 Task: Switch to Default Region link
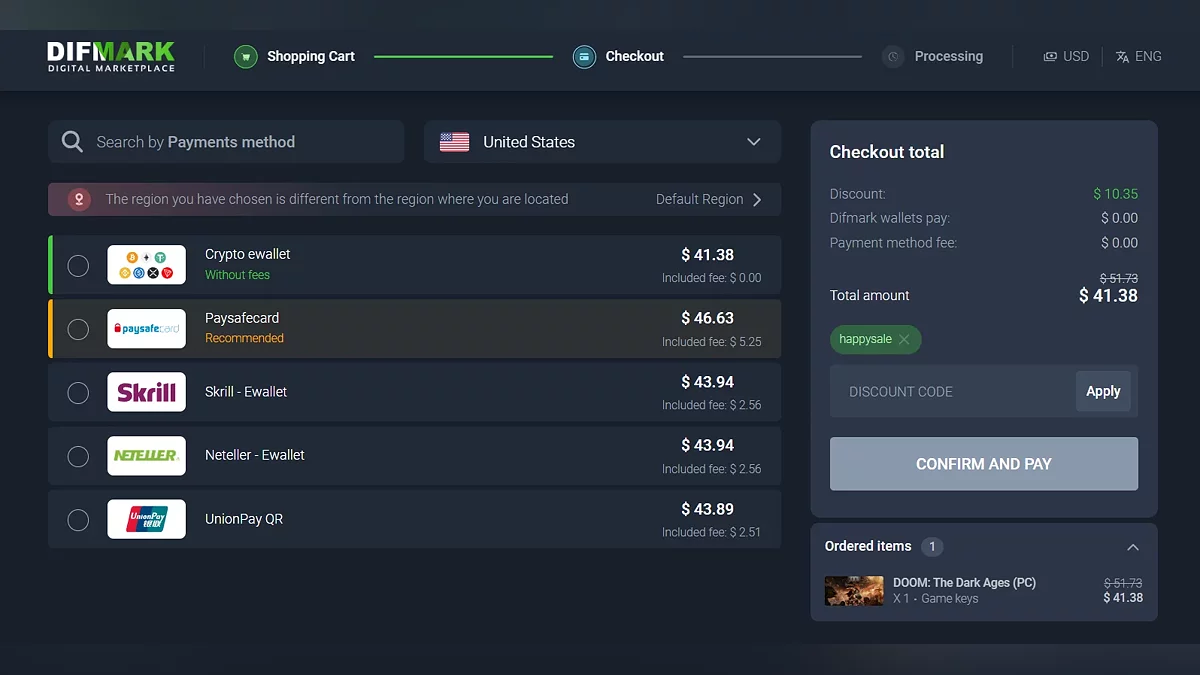click(x=708, y=199)
